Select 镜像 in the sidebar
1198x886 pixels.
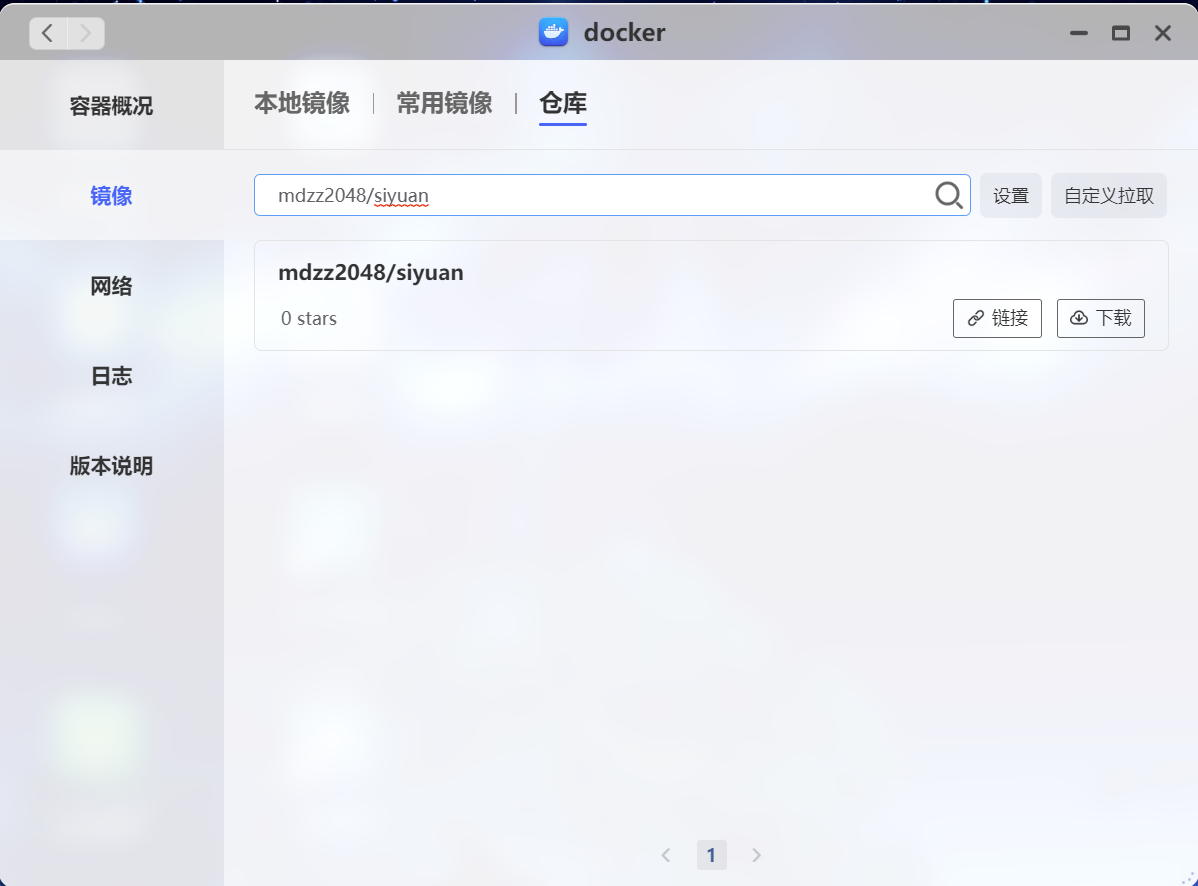coord(112,196)
